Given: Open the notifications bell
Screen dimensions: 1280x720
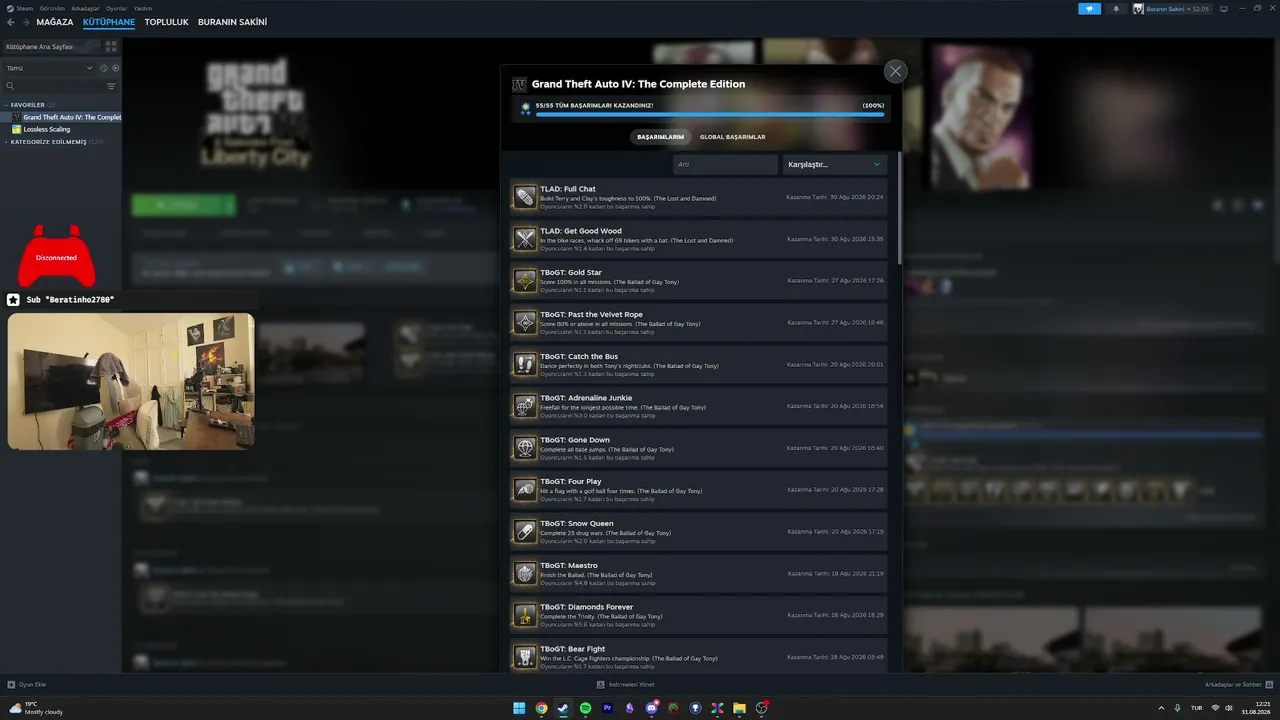Looking at the screenshot, I should (1116, 9).
